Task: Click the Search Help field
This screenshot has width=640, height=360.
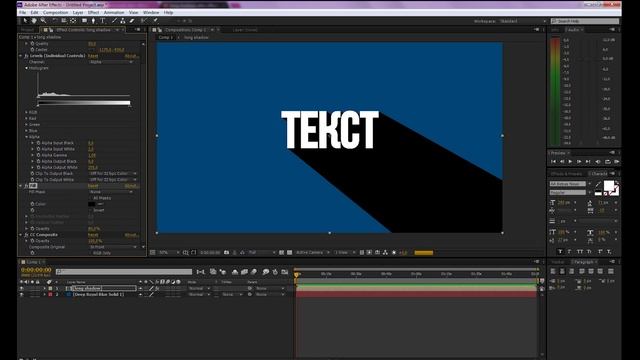Action: click(x=584, y=21)
